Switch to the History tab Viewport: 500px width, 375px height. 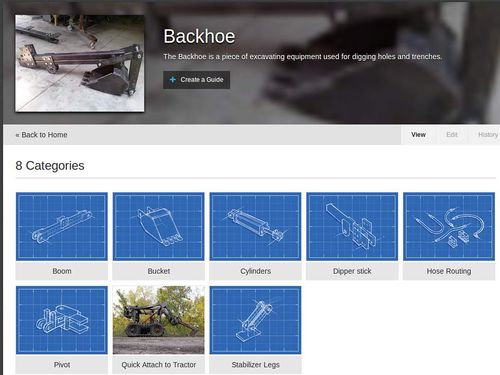488,135
